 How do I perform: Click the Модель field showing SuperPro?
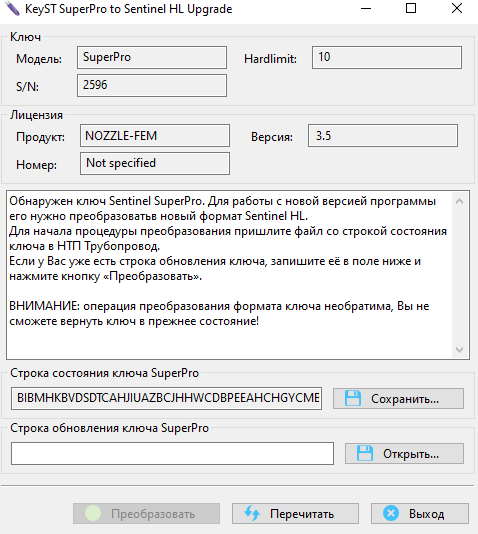[x=152, y=58]
